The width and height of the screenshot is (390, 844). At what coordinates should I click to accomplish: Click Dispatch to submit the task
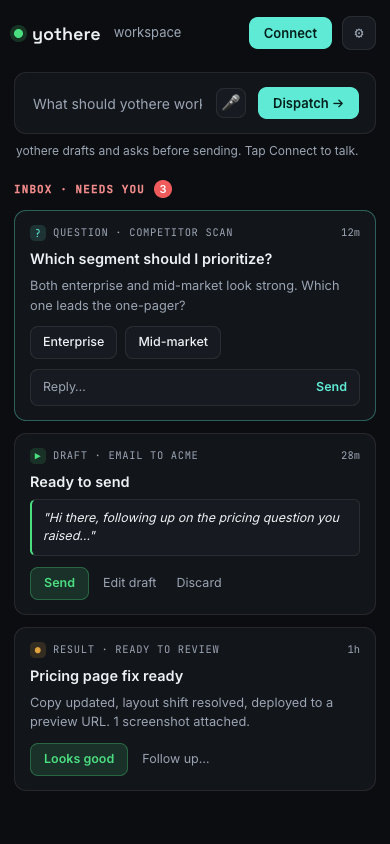pos(308,103)
